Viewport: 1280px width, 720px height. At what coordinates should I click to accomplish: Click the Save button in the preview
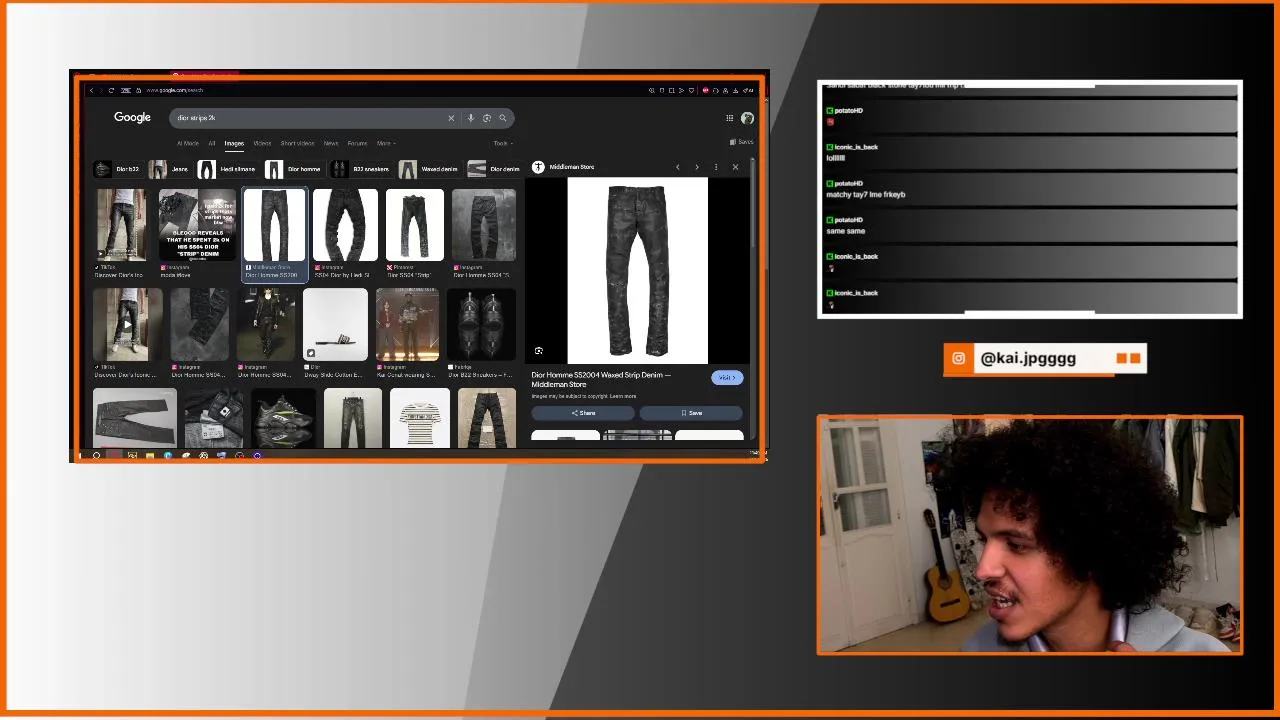tap(691, 413)
